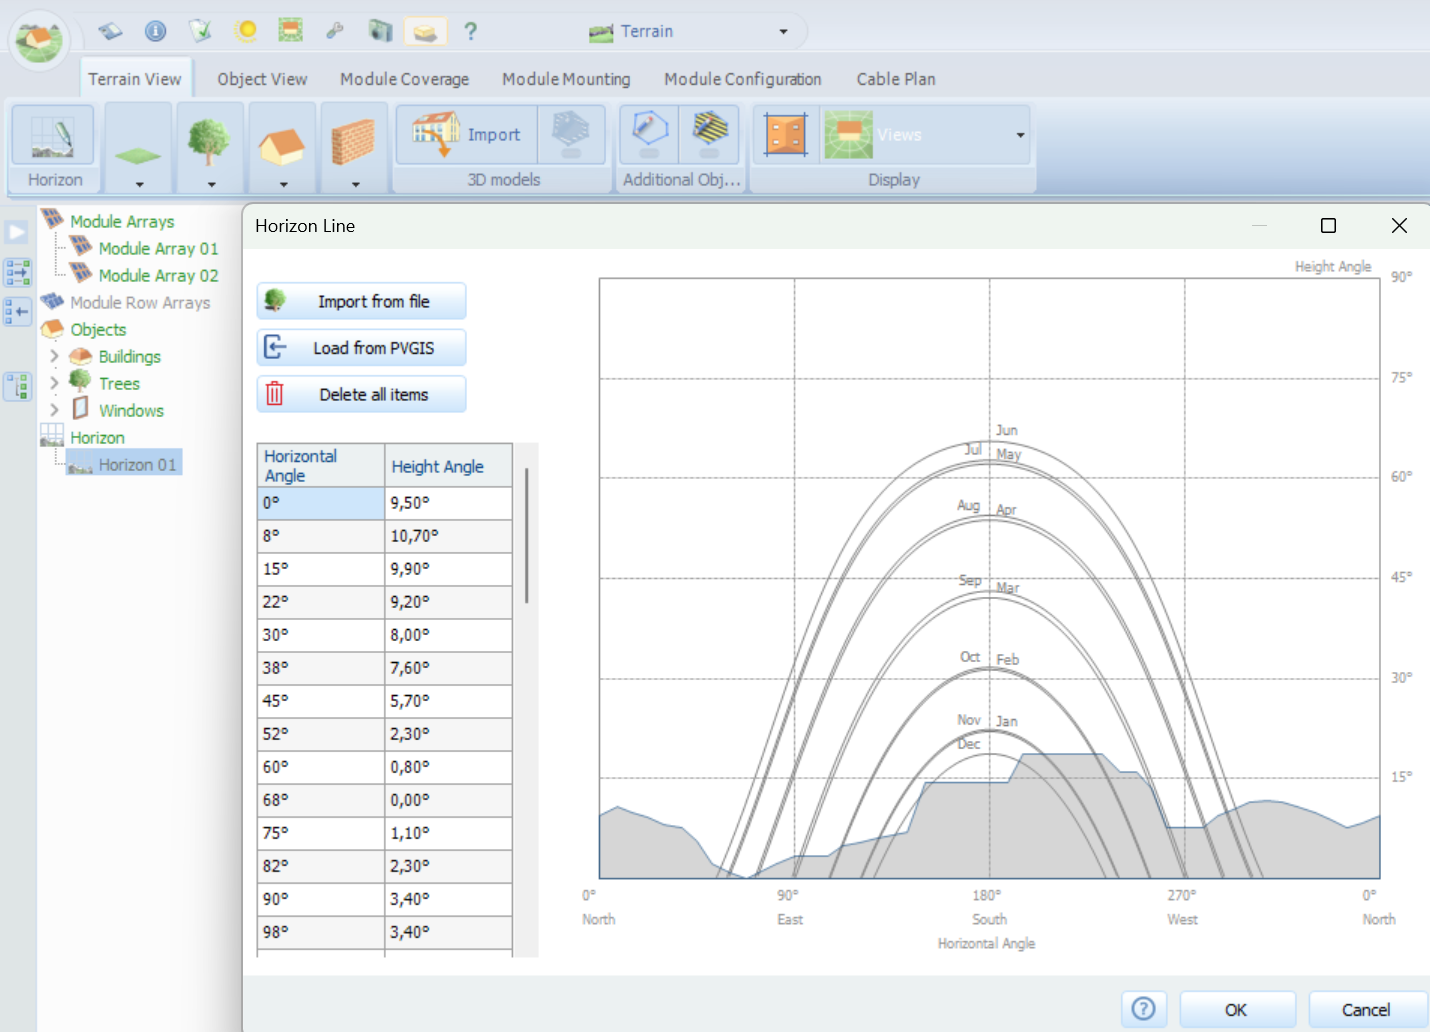
Task: Click the blue info icon in toolbar
Action: [156, 31]
